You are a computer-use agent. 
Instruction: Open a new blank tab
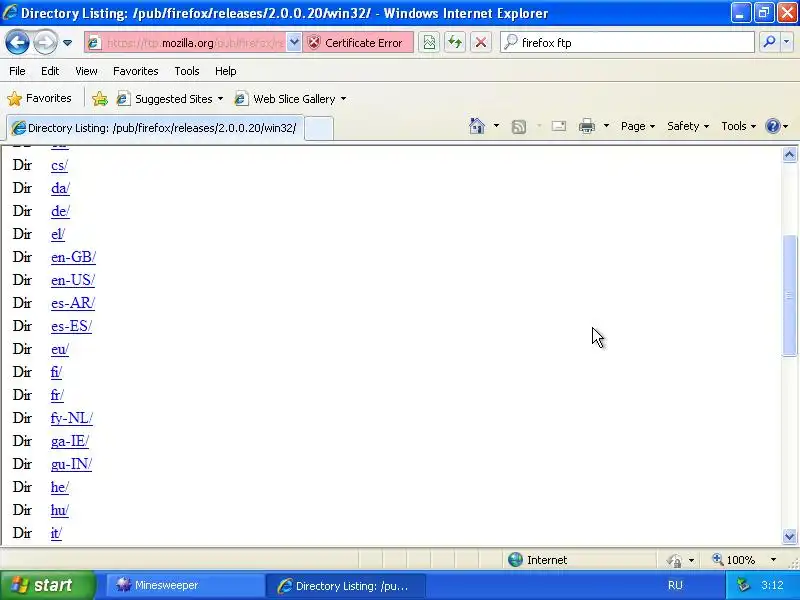tap(319, 128)
